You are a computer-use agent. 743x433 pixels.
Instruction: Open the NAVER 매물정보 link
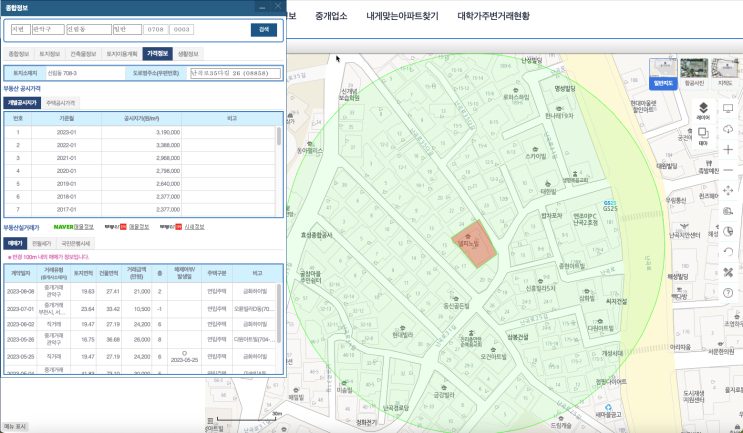[73, 227]
